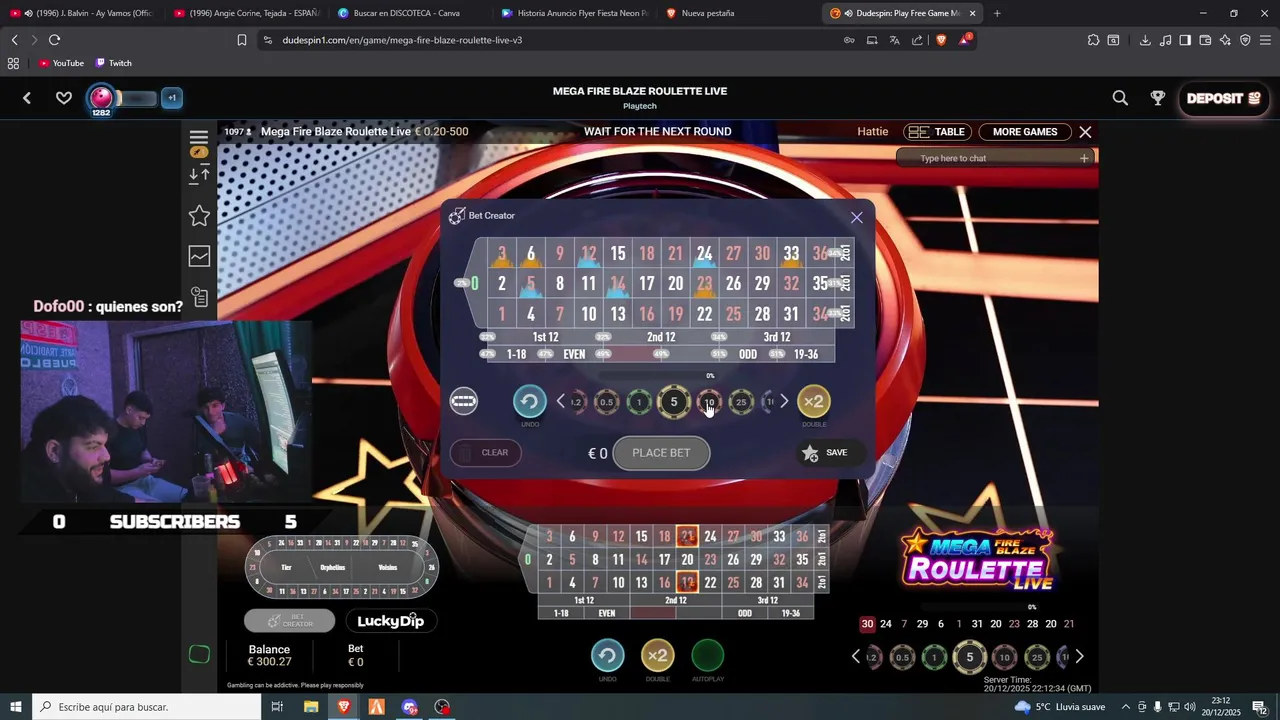Open MORE GAMES
This screenshot has height=720, width=1280.
(x=1025, y=132)
